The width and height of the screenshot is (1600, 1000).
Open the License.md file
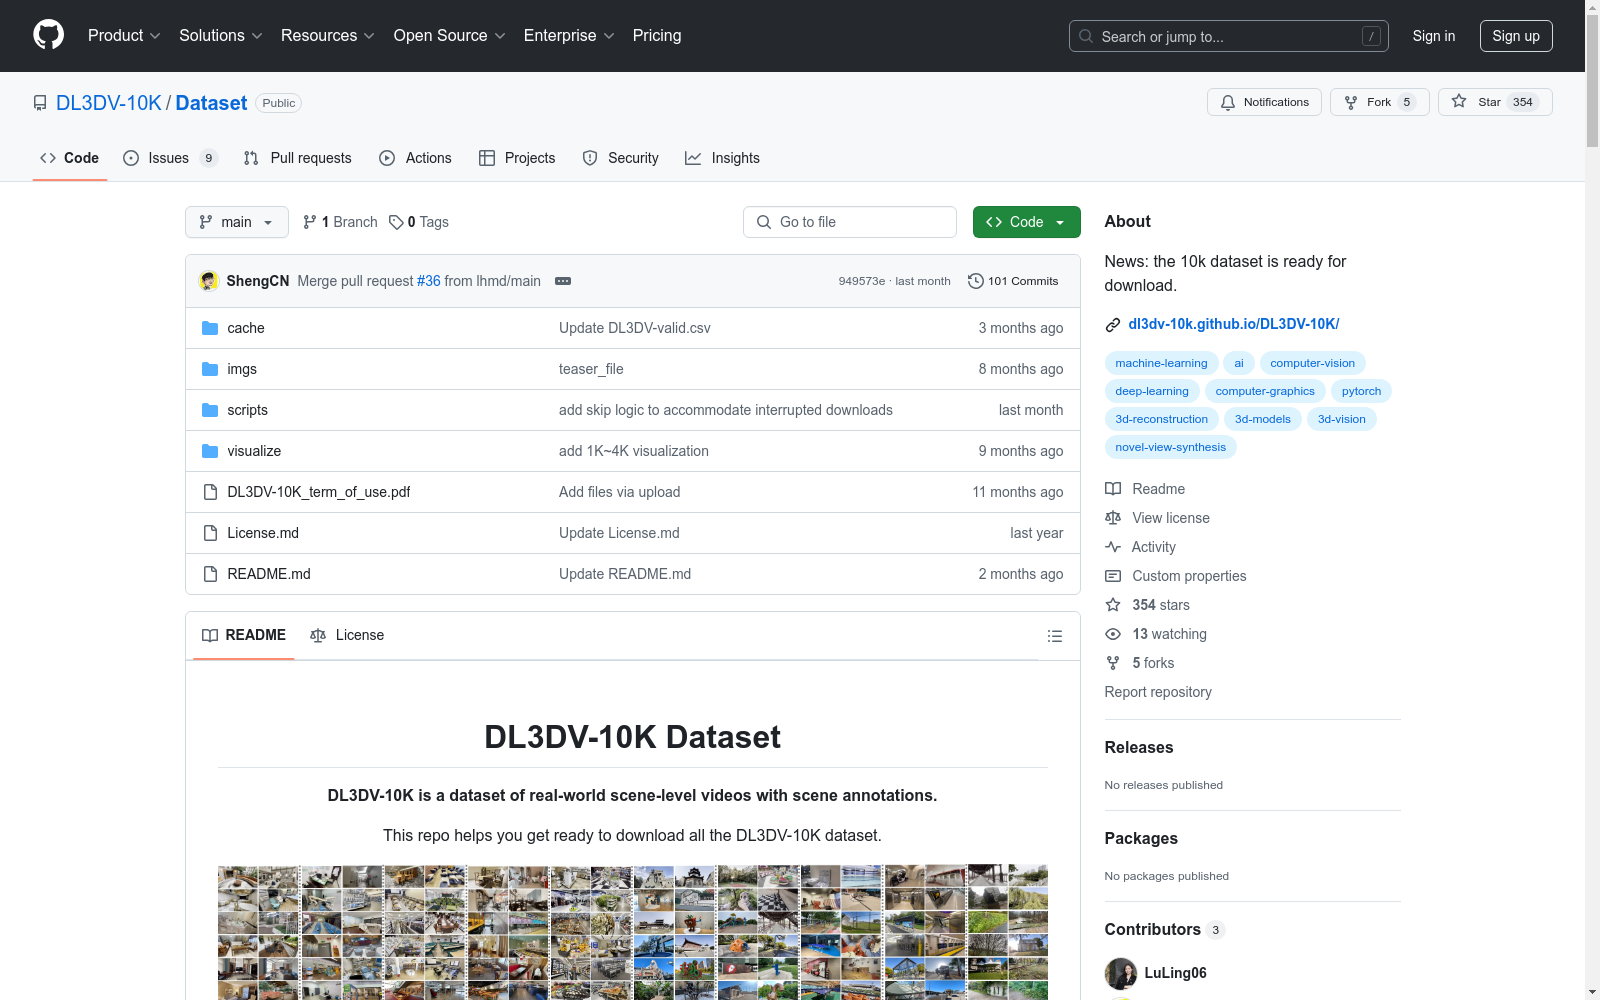click(263, 533)
